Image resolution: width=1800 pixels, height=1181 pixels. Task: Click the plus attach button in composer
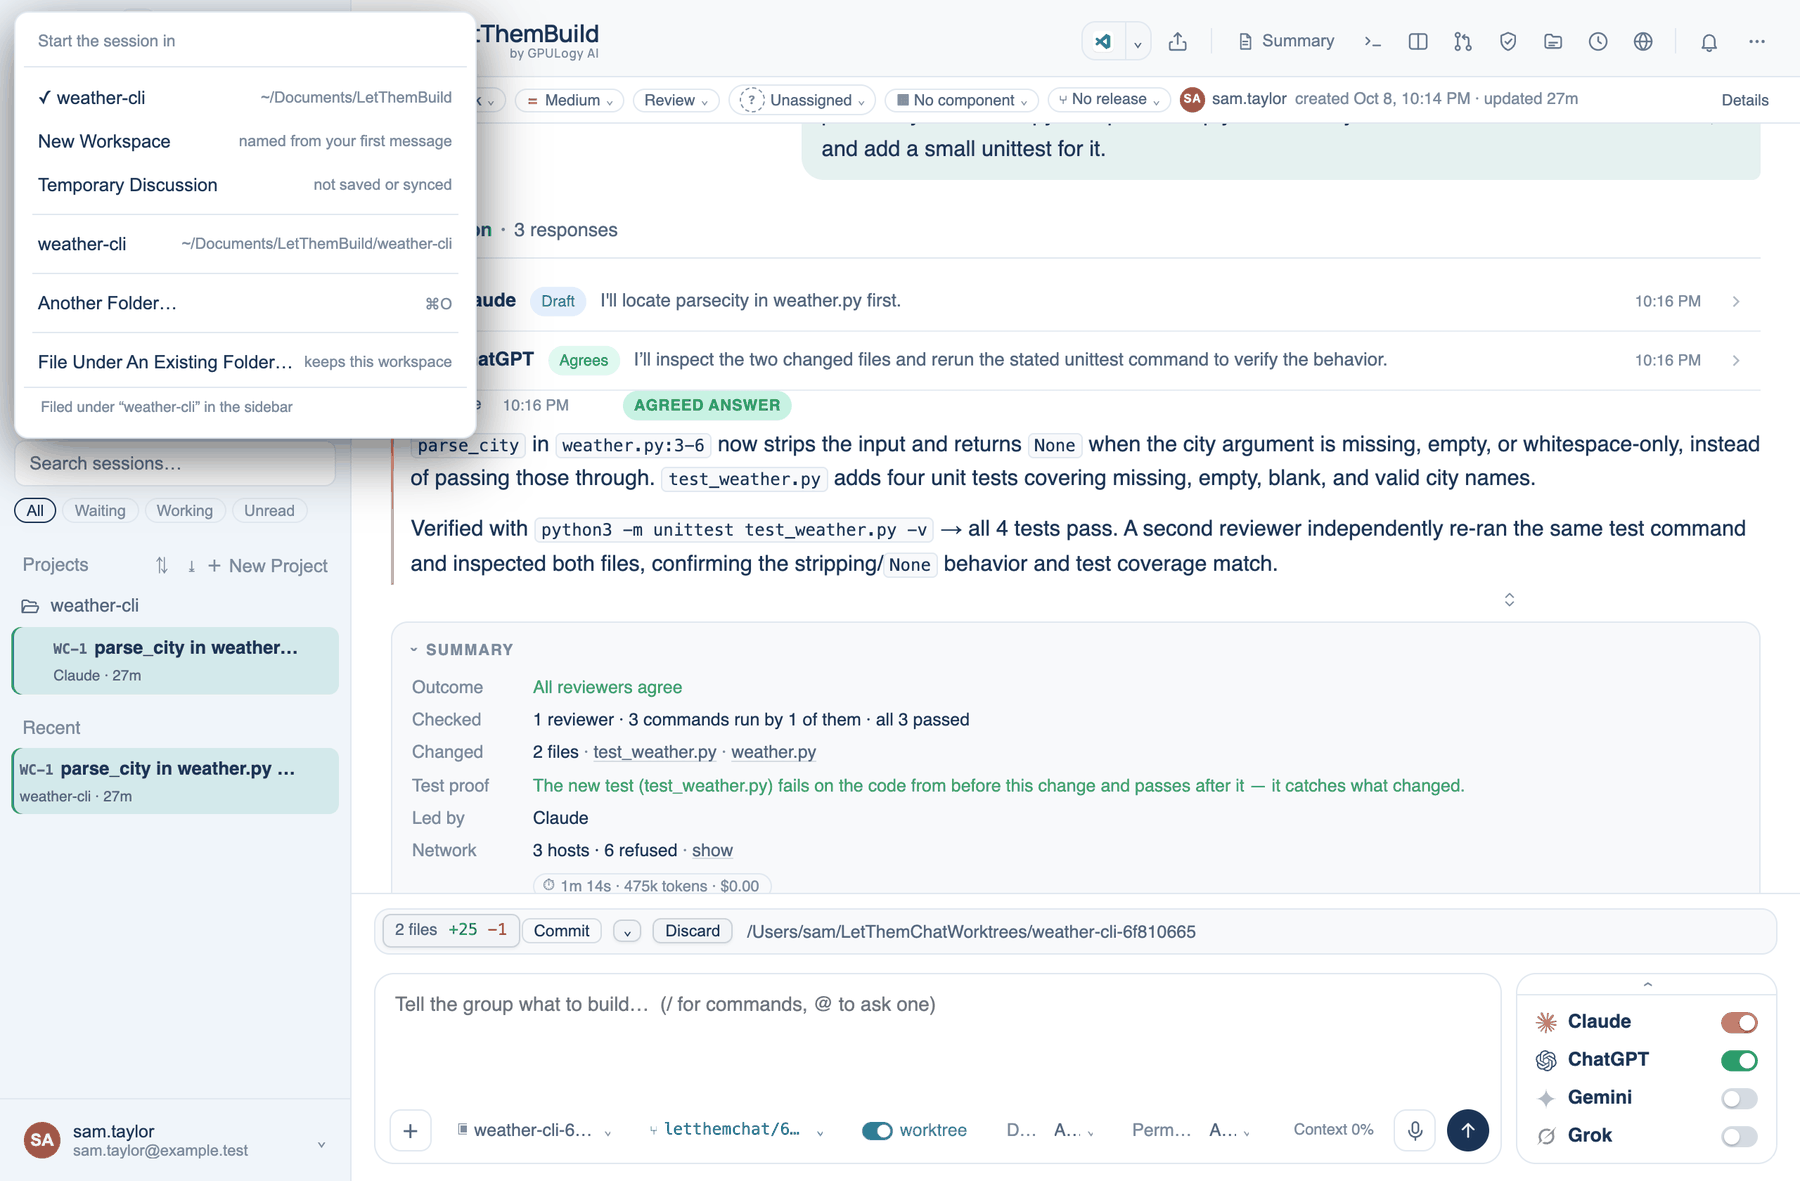(410, 1131)
